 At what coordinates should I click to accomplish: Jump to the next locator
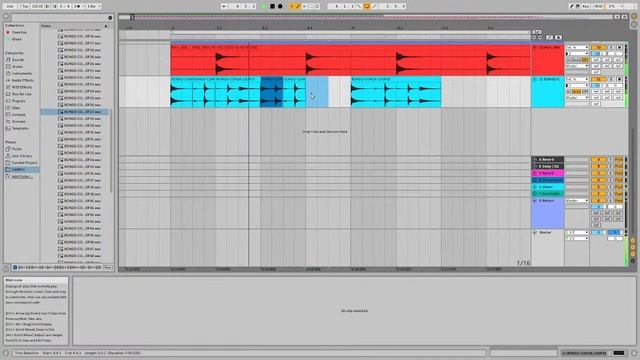tap(540, 38)
